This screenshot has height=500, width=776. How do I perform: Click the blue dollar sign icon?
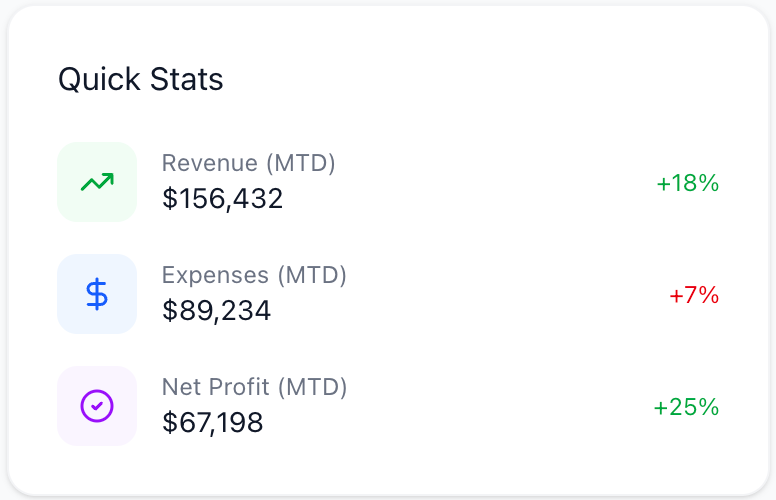pyautogui.click(x=97, y=294)
